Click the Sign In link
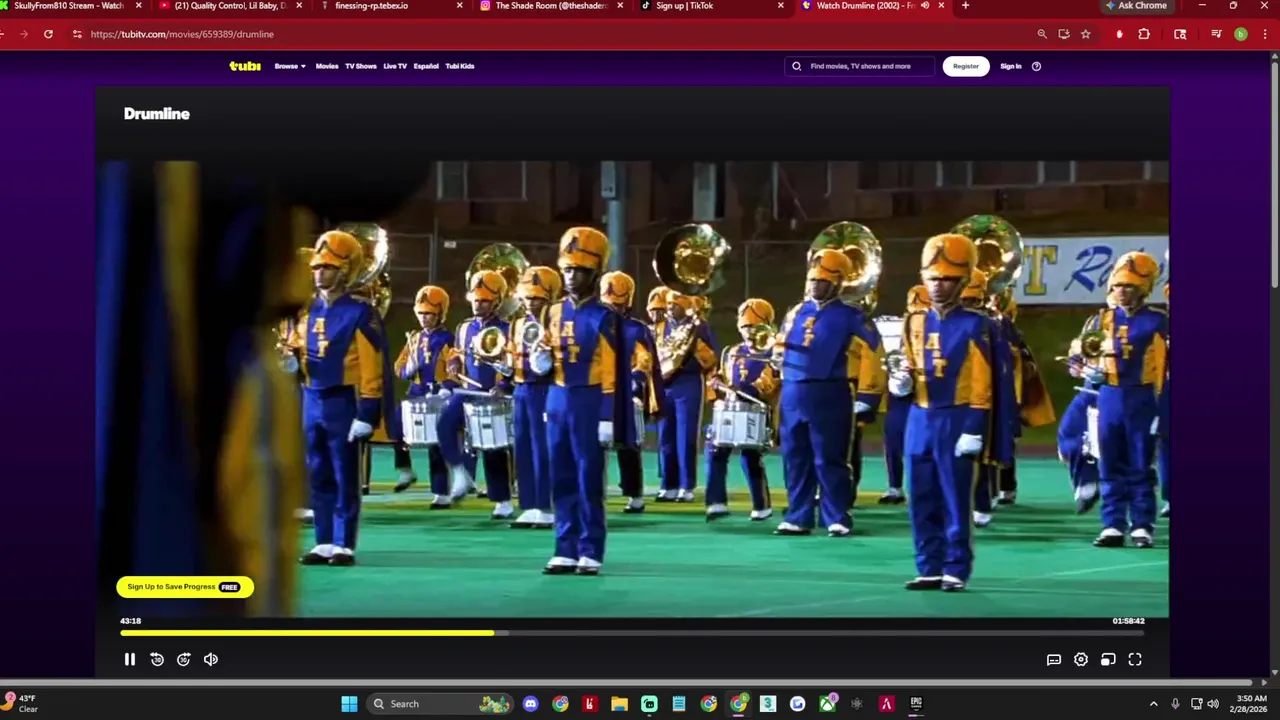The width and height of the screenshot is (1280, 720). pyautogui.click(x=1011, y=66)
